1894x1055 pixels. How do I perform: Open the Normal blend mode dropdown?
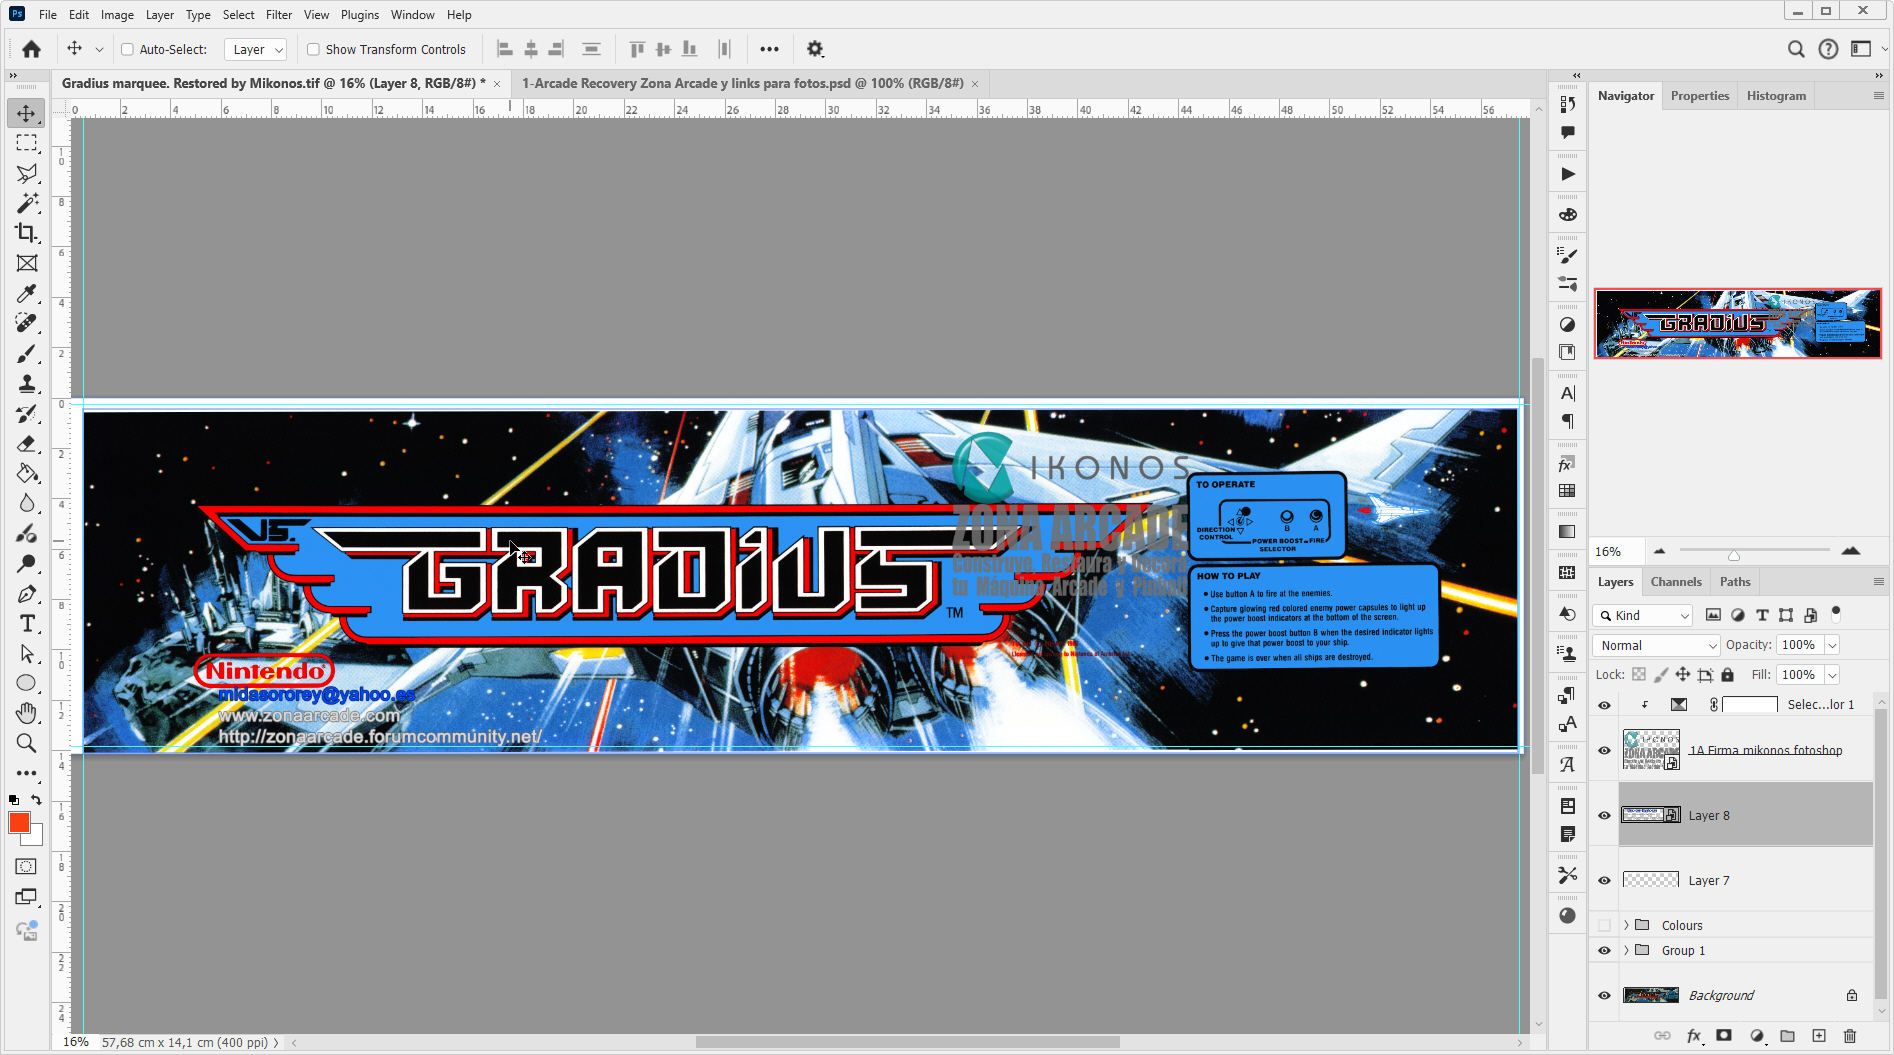pos(1655,645)
